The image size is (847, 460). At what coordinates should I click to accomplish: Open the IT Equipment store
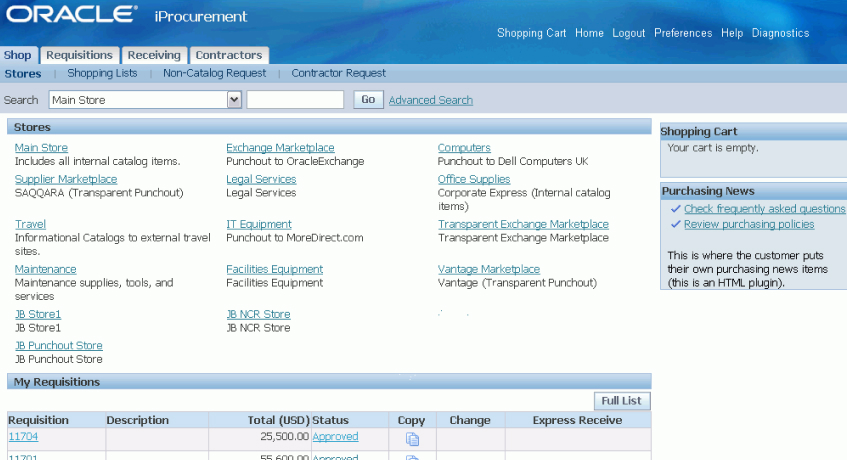259,224
